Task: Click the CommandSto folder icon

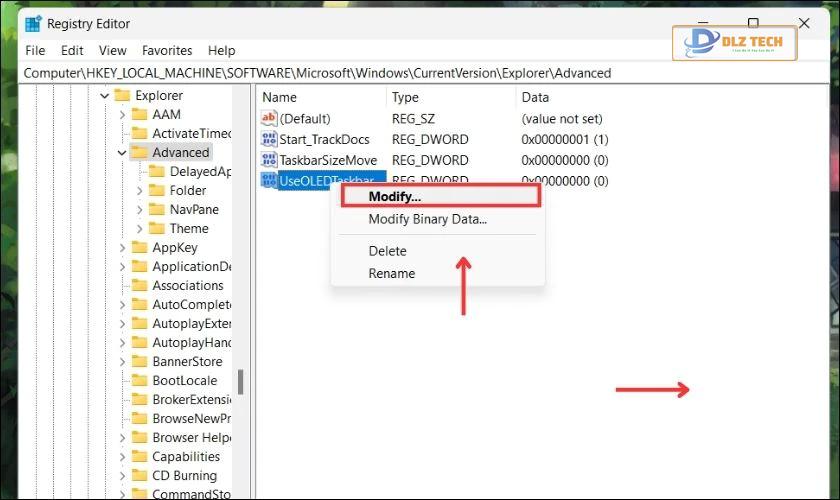Action: [x=139, y=494]
